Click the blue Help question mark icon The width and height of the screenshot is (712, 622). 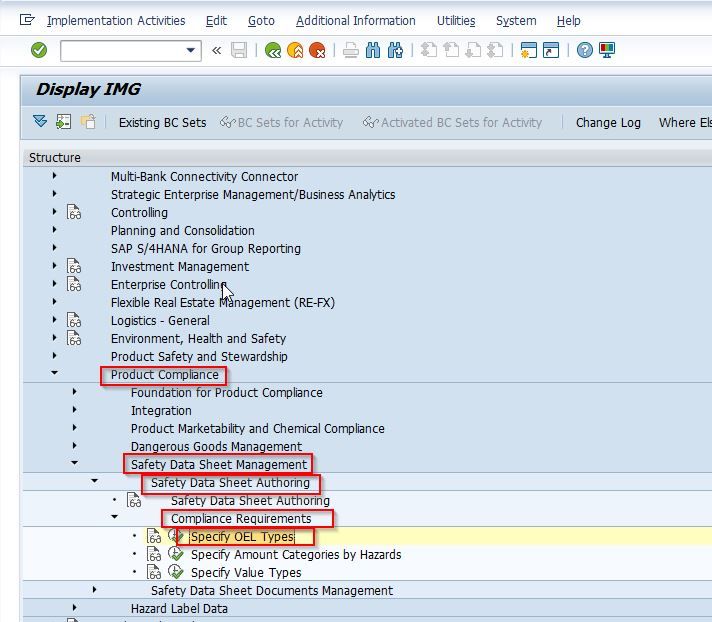tap(584, 50)
